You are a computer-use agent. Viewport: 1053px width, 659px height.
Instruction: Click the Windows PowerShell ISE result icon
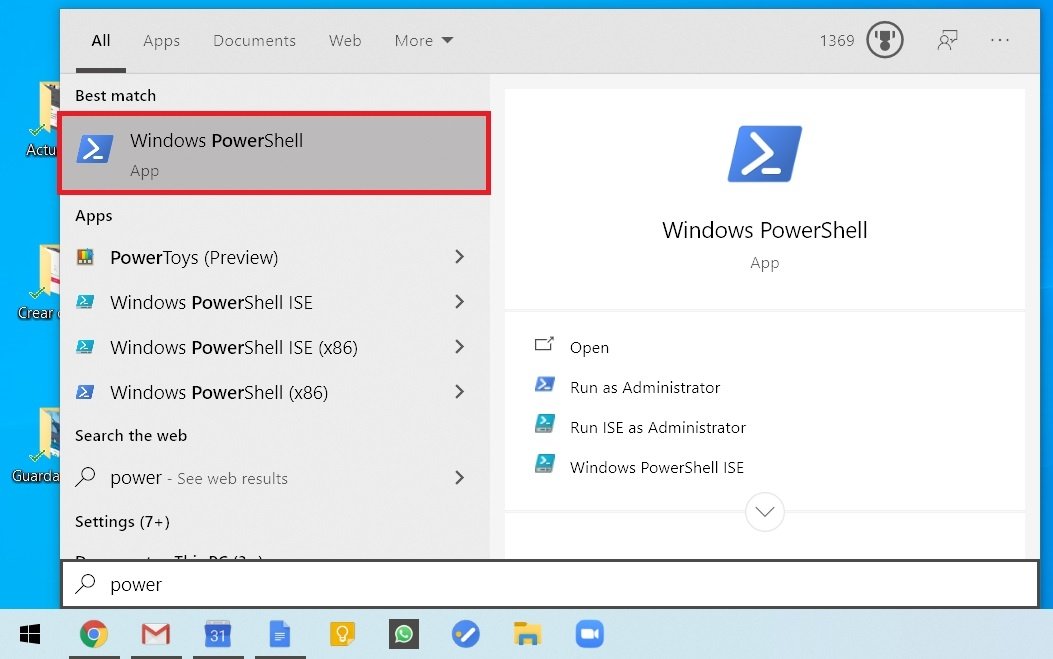(x=85, y=302)
